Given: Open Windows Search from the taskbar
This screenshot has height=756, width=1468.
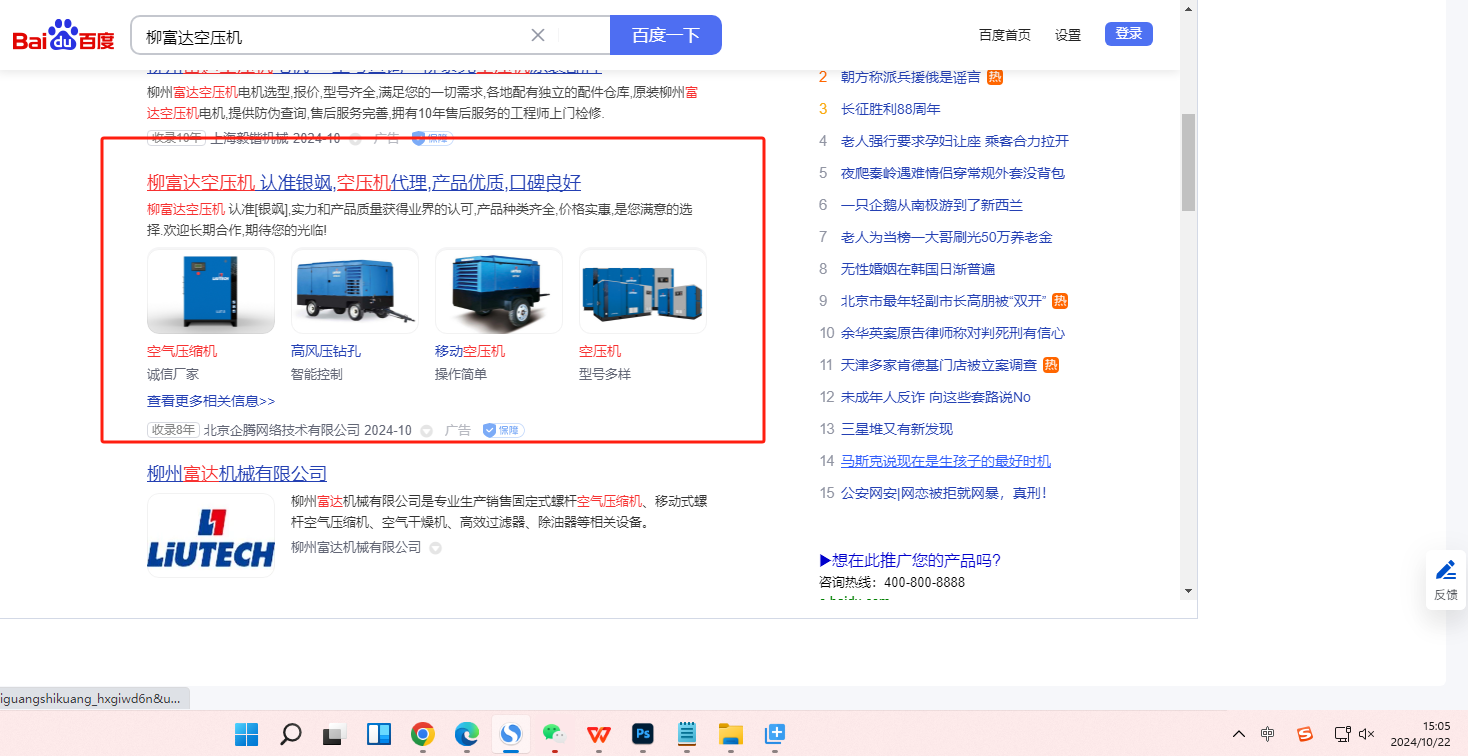Looking at the screenshot, I should tap(291, 734).
